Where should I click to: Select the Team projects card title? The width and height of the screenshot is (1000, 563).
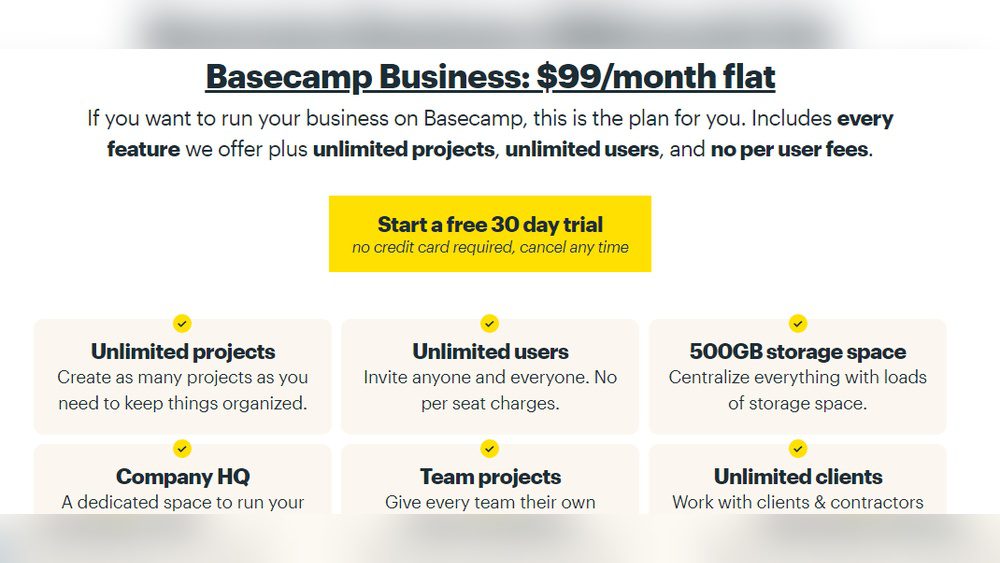point(490,477)
